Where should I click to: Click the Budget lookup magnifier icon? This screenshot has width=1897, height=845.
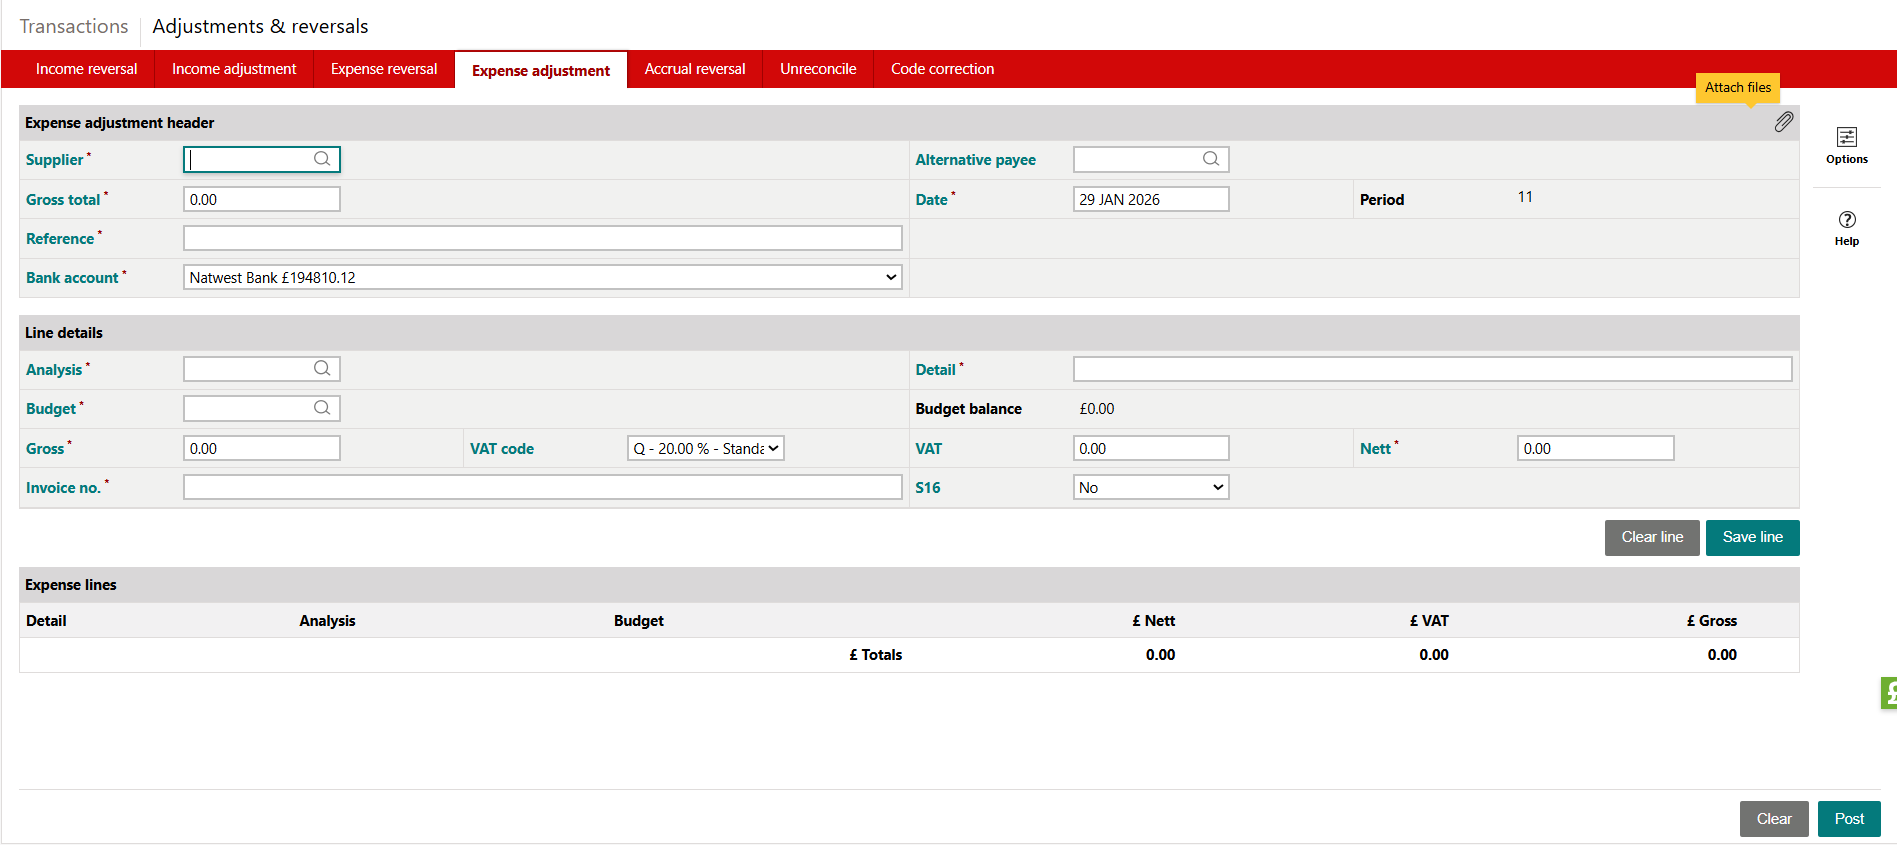click(x=322, y=408)
